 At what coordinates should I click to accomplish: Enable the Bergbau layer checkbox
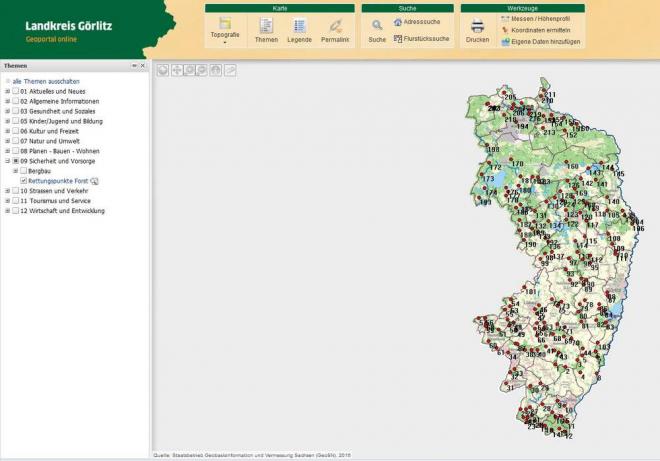coord(24,171)
